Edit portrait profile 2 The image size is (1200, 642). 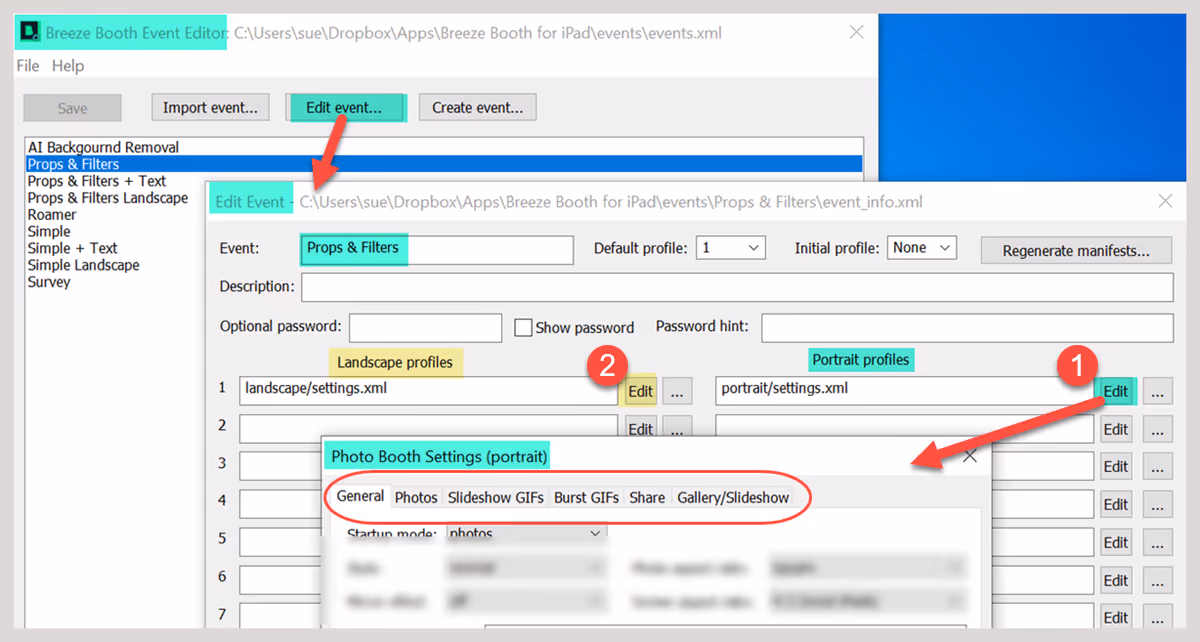click(1116, 430)
